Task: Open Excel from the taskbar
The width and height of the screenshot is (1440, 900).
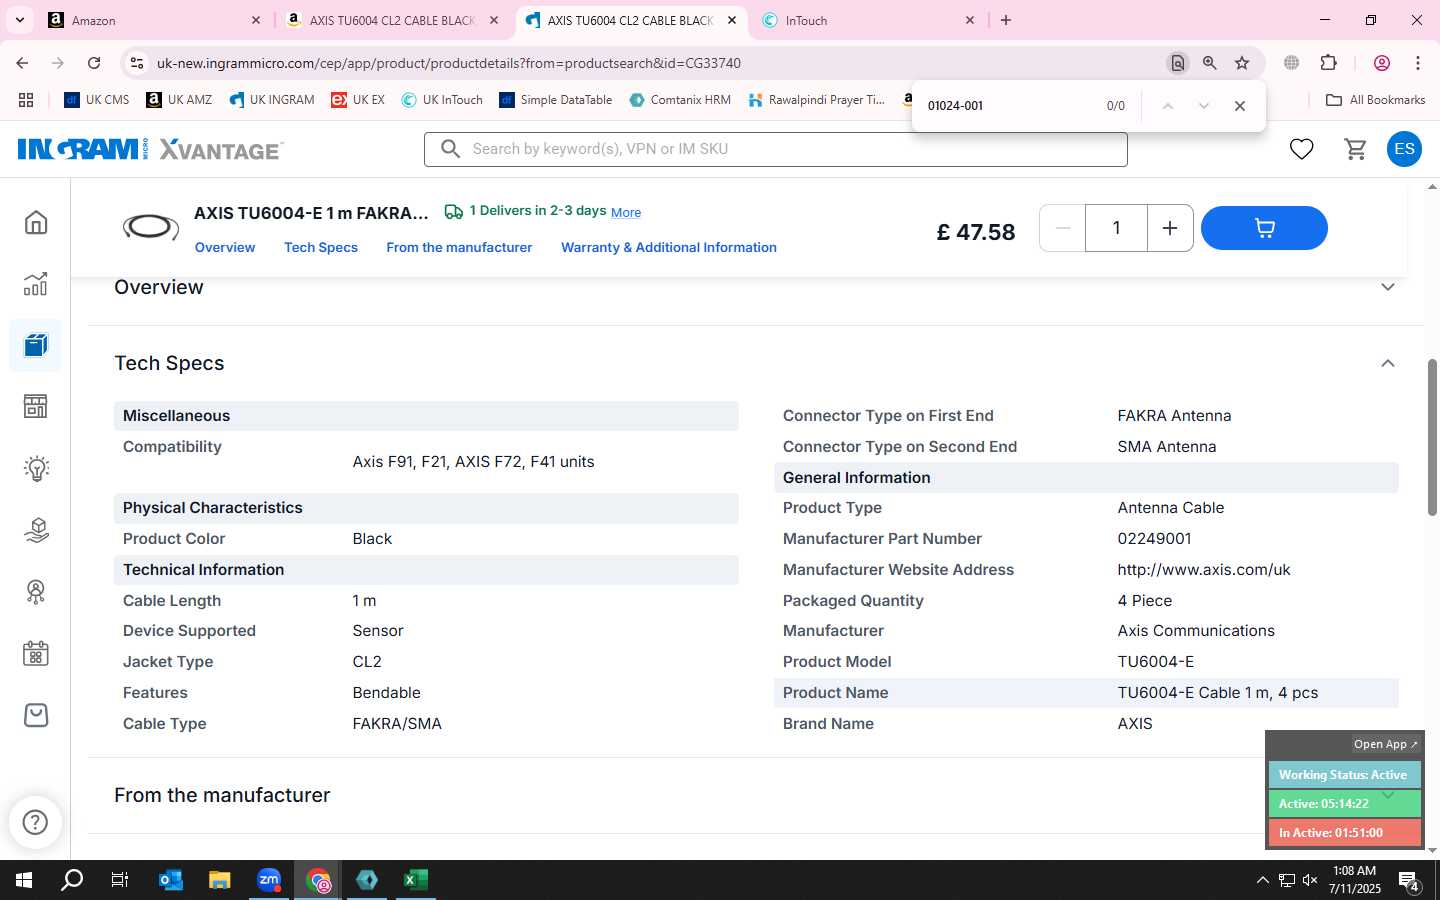Action: point(415,880)
